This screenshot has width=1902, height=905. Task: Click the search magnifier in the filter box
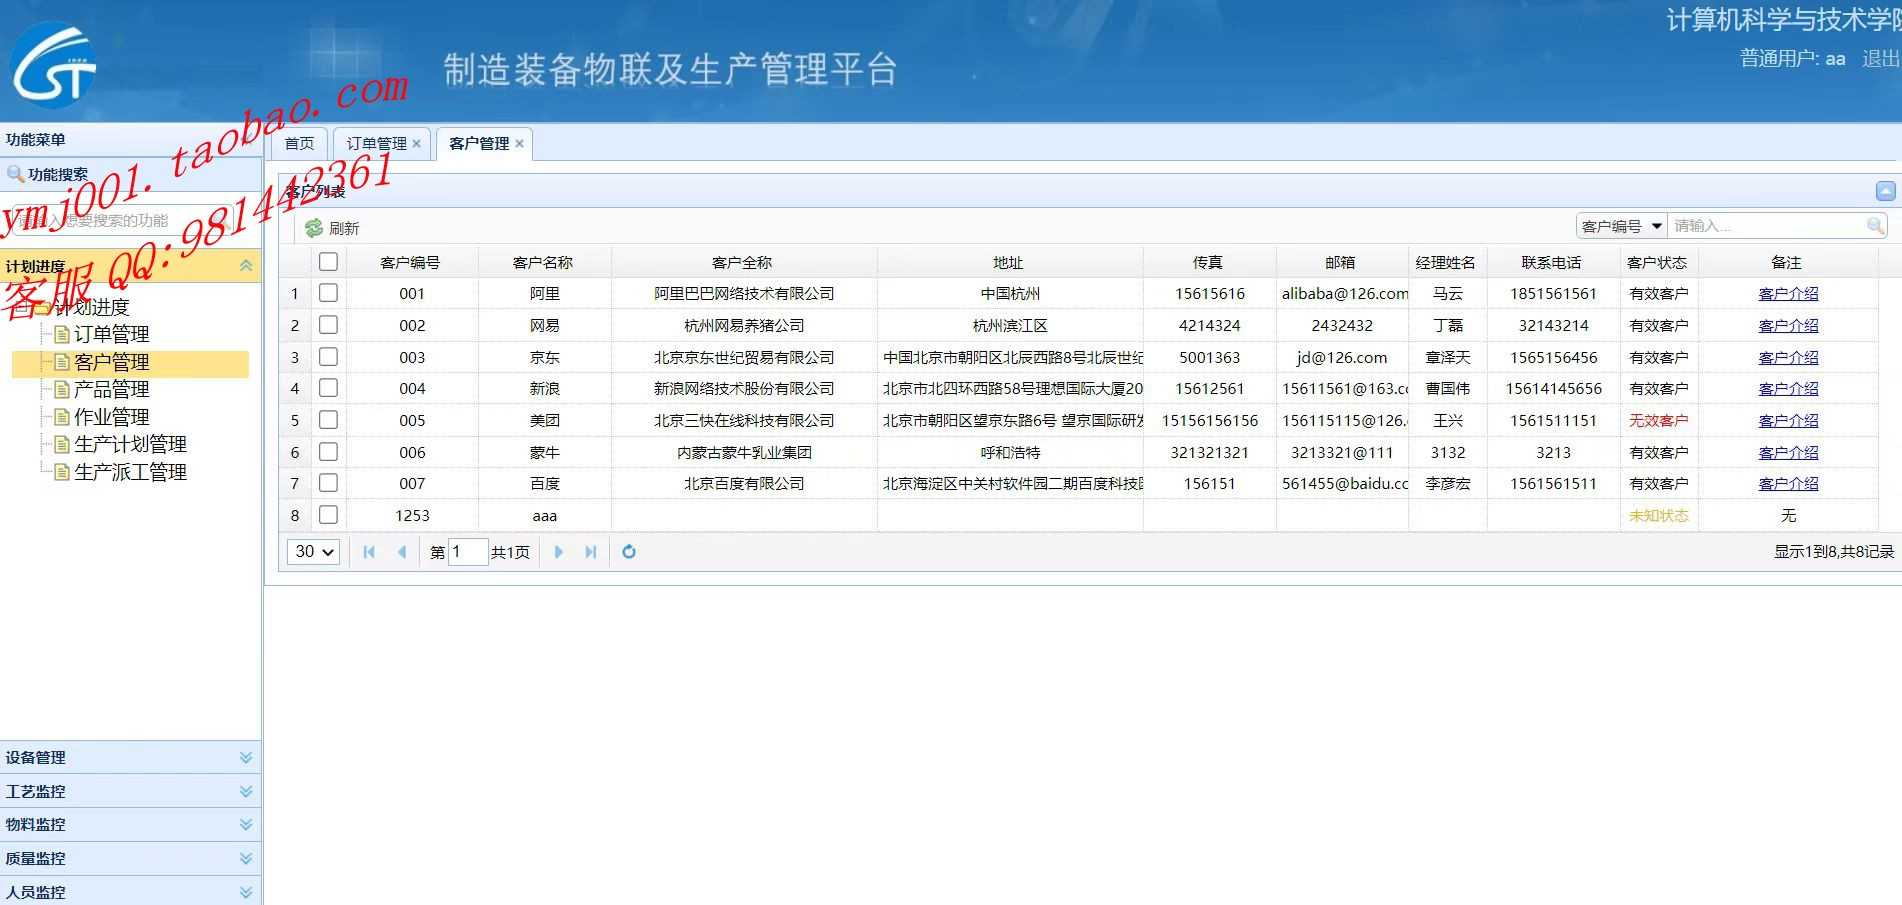point(1875,226)
